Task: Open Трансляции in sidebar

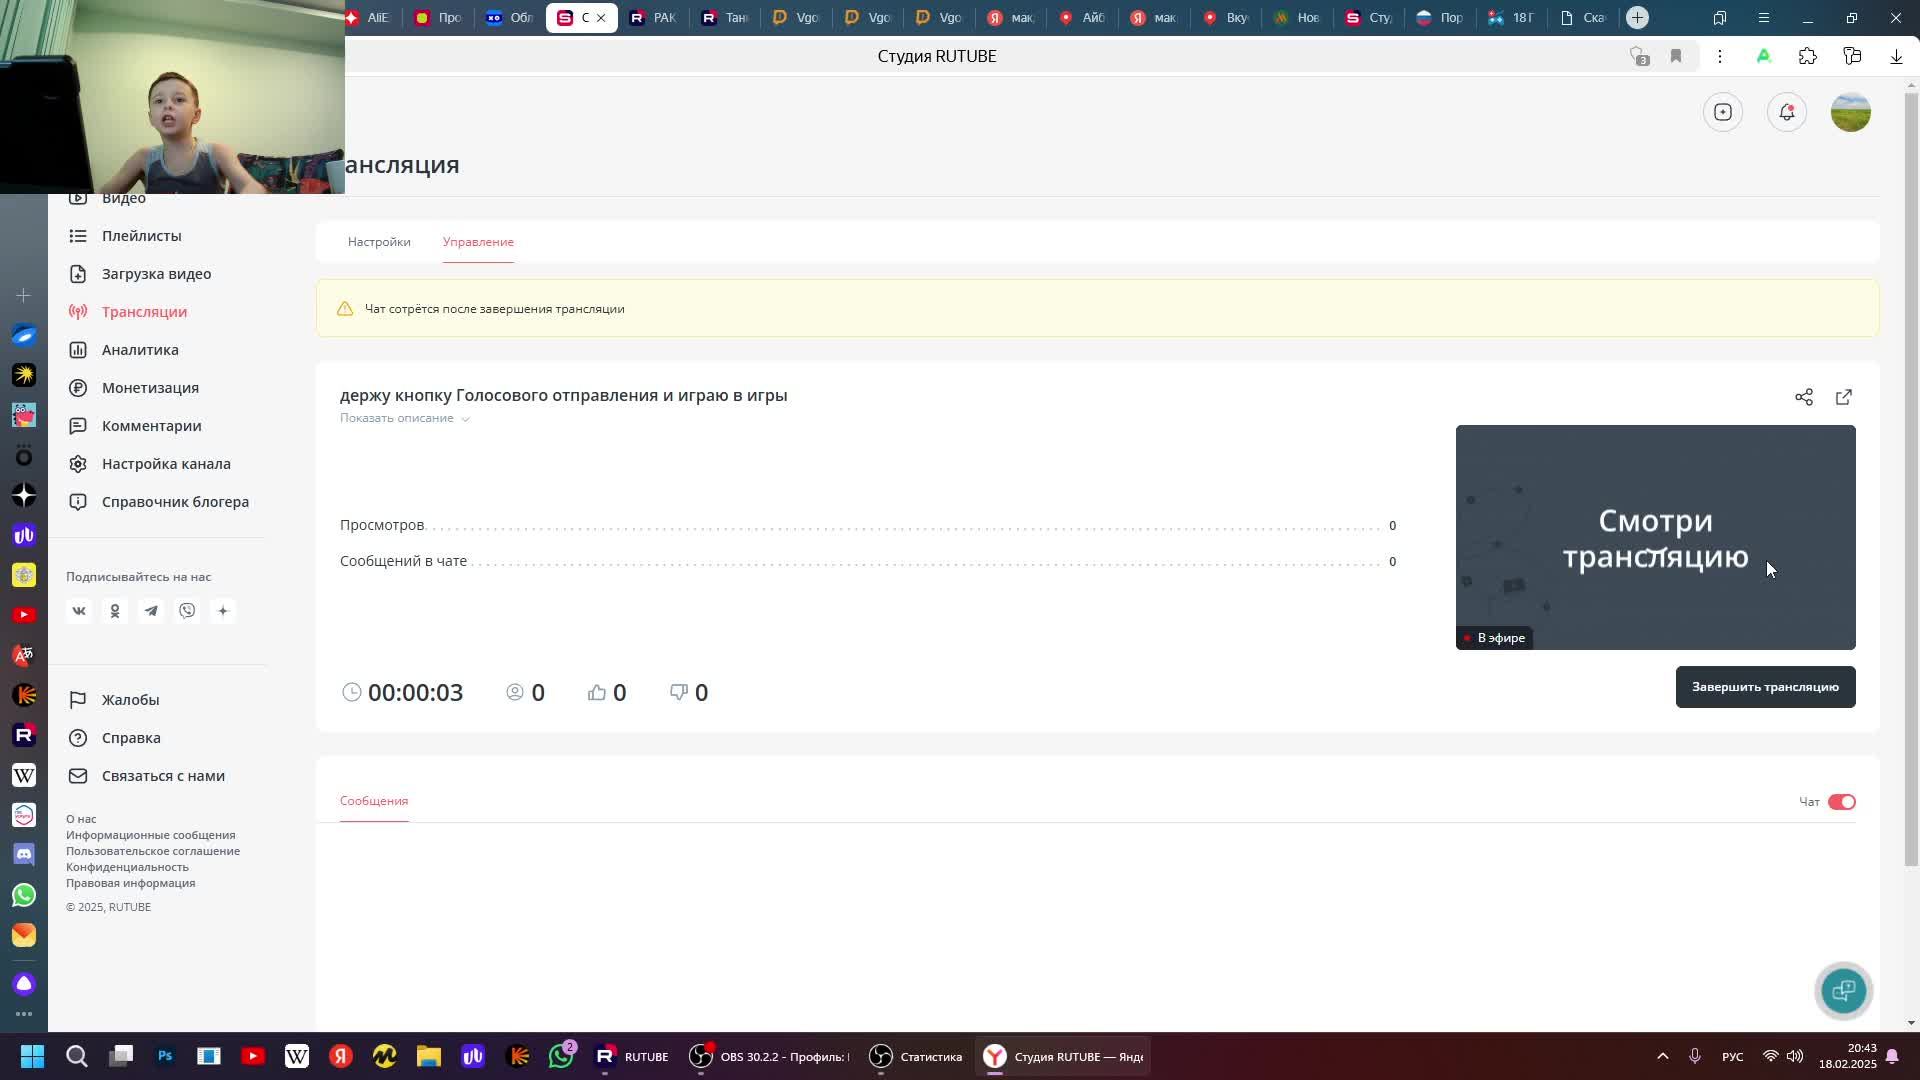Action: 144,312
